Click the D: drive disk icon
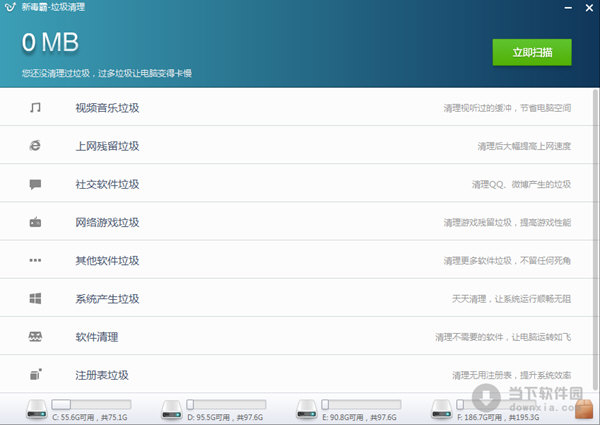This screenshot has height=425, width=600. (171, 409)
